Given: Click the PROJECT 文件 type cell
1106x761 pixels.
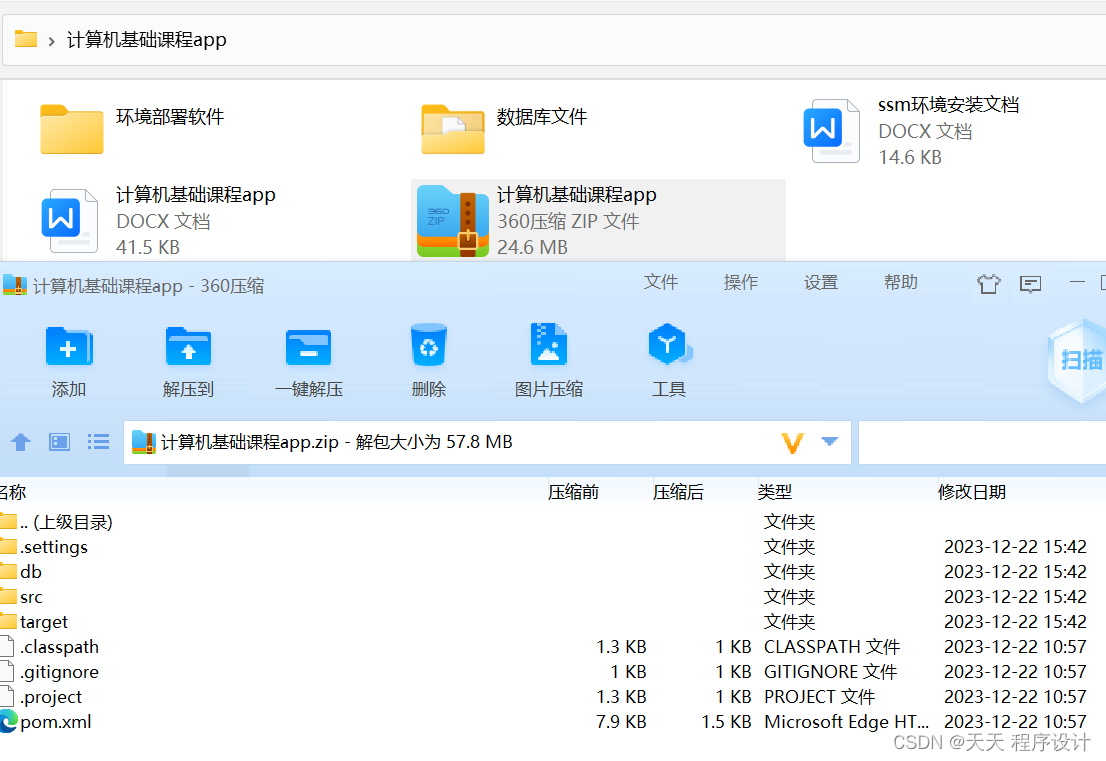Looking at the screenshot, I should click(x=820, y=697).
